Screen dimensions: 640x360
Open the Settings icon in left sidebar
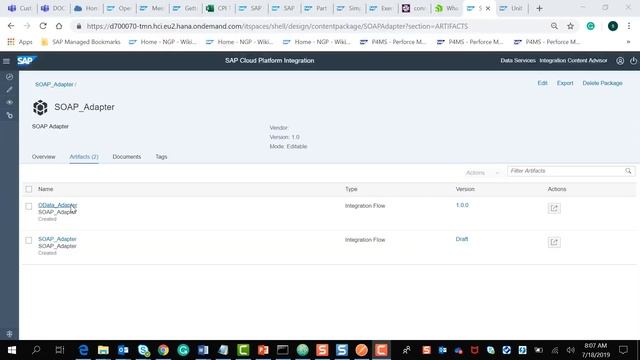pos(9,116)
